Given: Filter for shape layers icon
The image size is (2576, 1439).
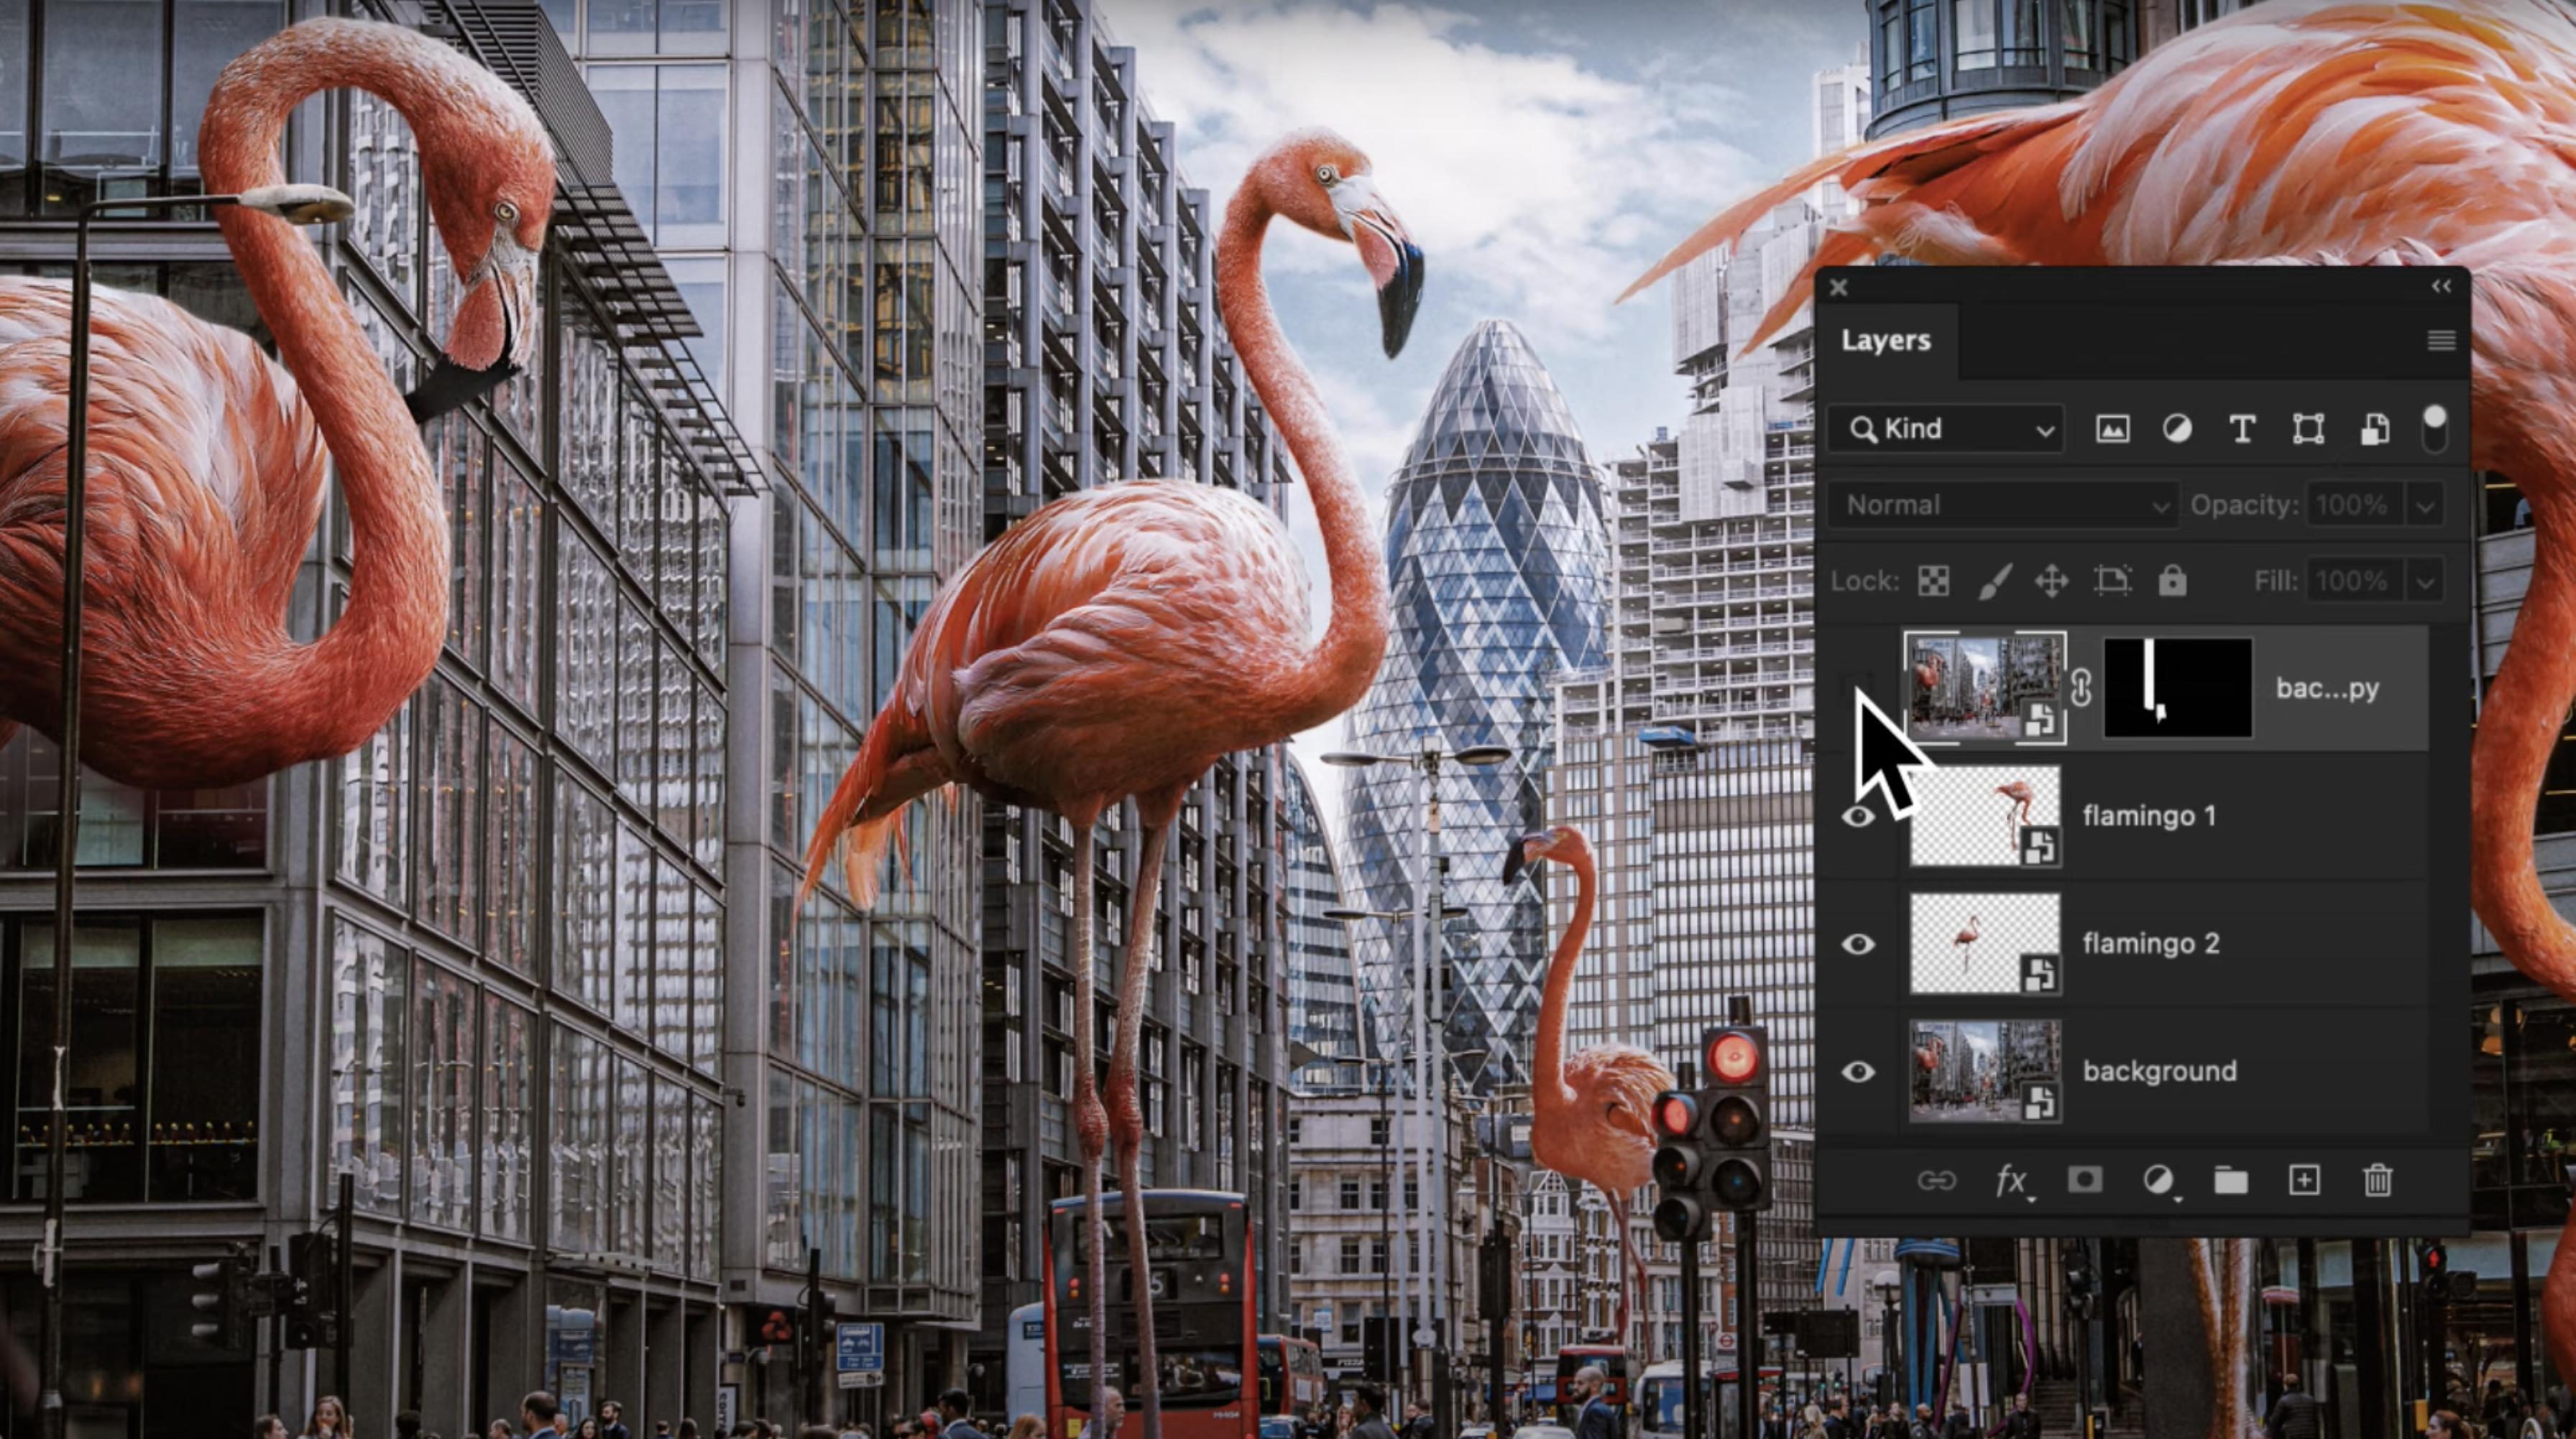Looking at the screenshot, I should (x=2308, y=429).
